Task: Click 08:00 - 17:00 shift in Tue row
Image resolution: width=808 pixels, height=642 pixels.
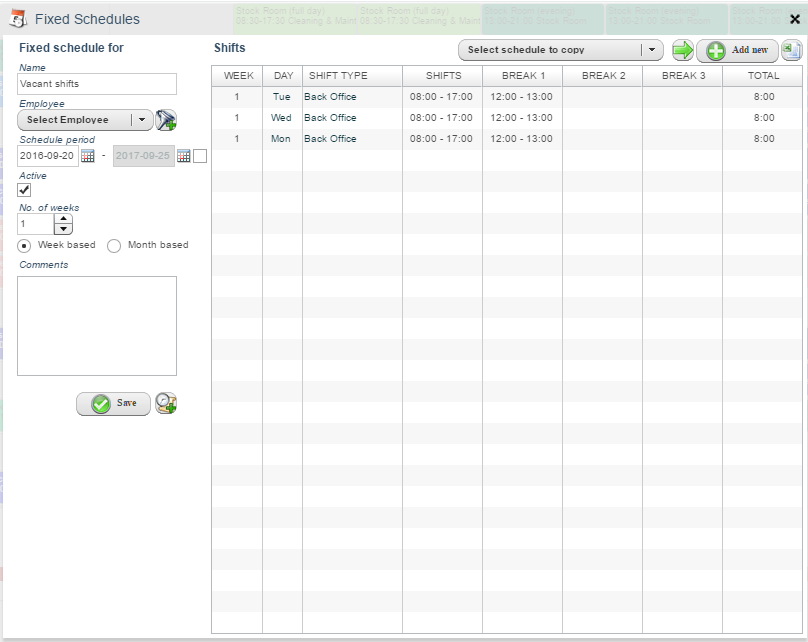Action: [441, 97]
